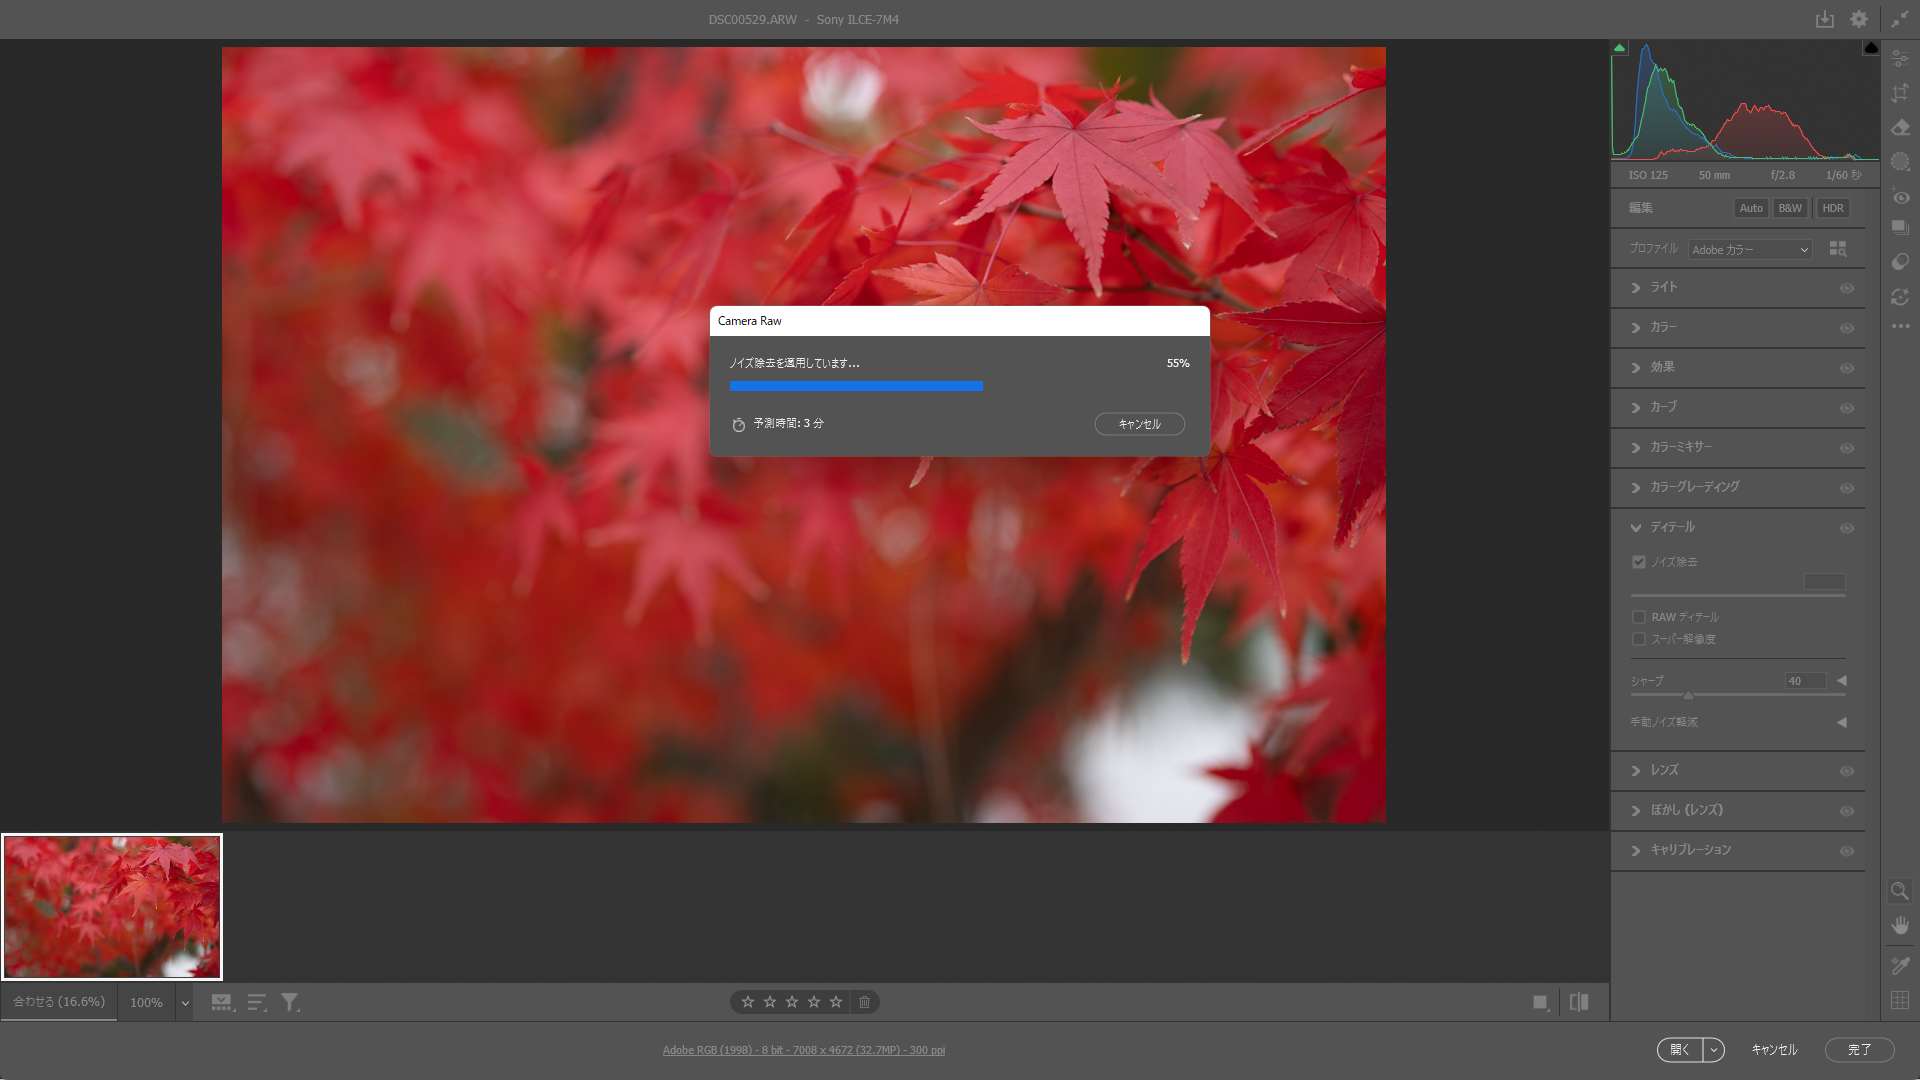
Task: Expand the カラーミキサー panel
Action: 1681,447
